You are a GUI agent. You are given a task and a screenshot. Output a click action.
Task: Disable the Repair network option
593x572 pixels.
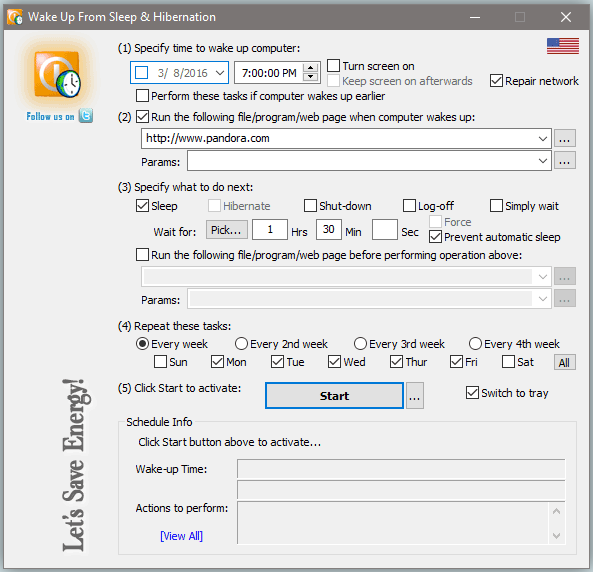(x=496, y=81)
